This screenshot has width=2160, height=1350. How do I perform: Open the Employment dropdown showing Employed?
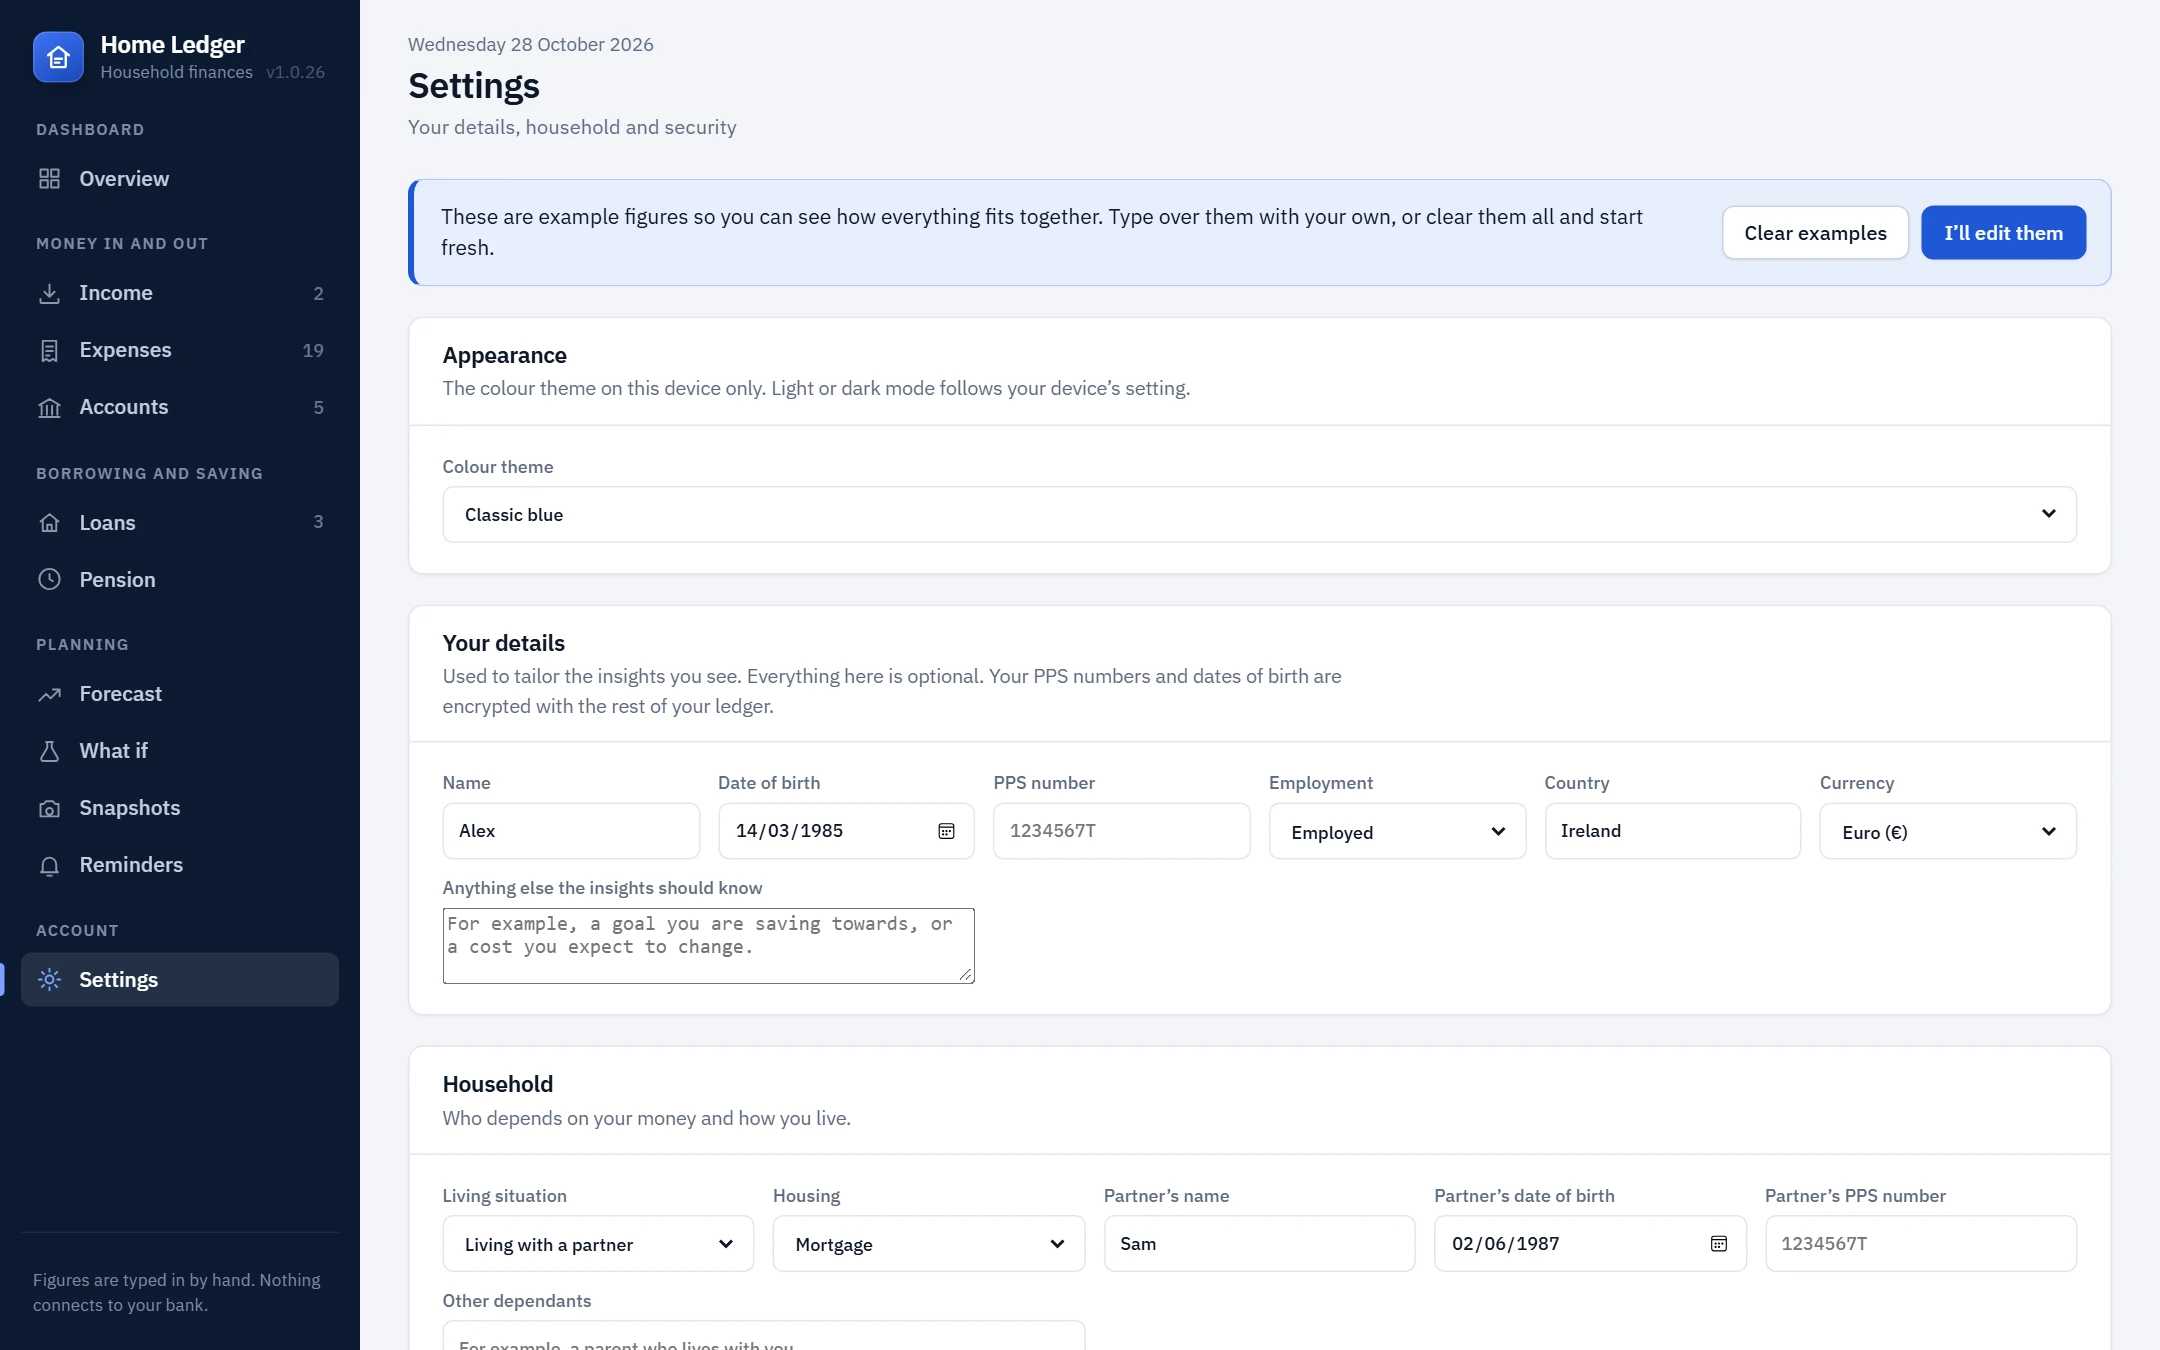pos(1397,832)
